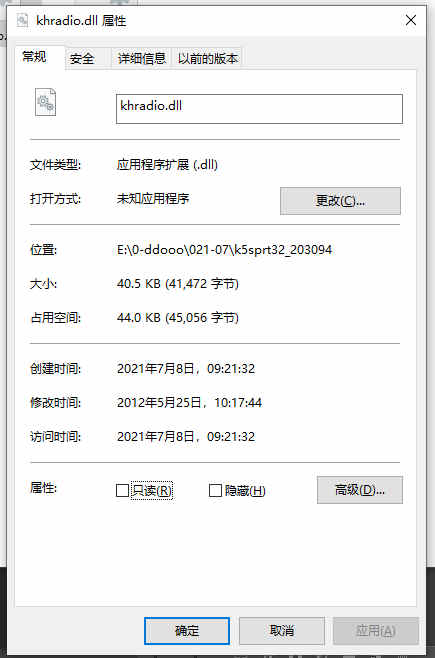435x658 pixels.
Task: Confirm with the 确定 button
Action: 187,631
